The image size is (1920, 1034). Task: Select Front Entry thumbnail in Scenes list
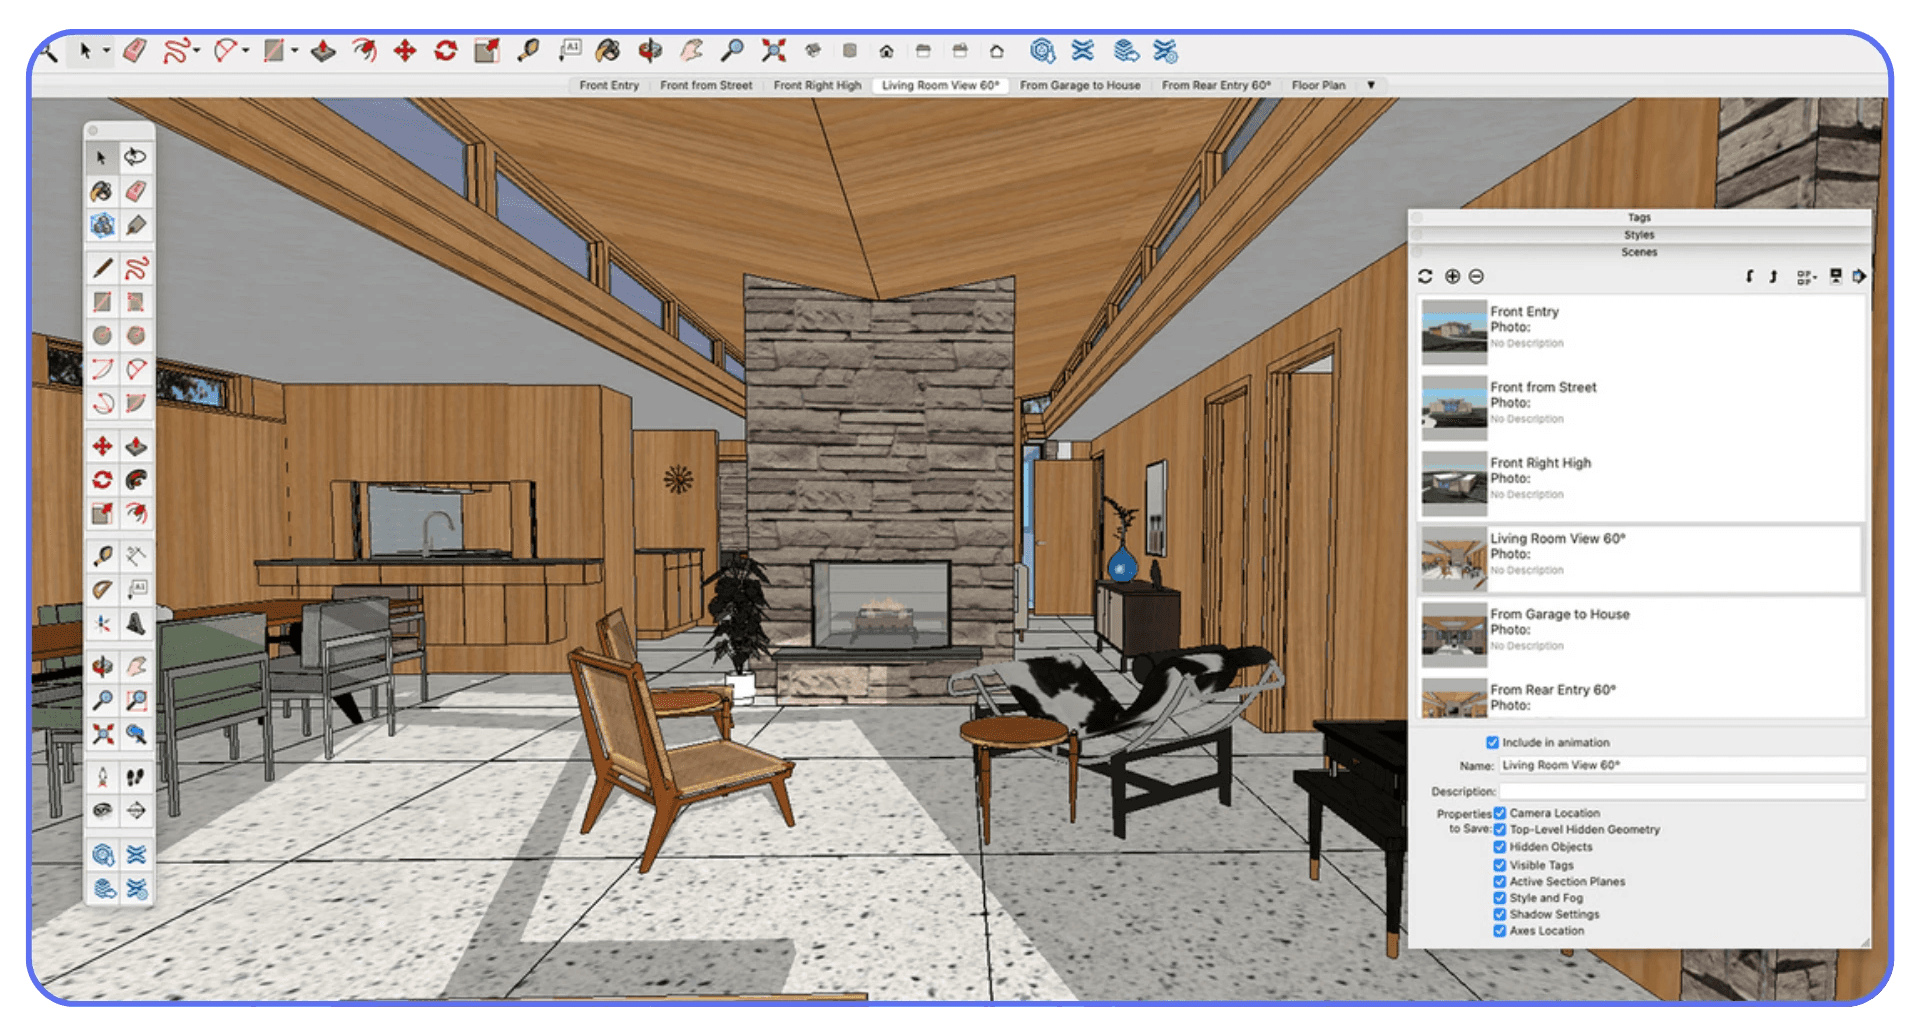click(1454, 332)
